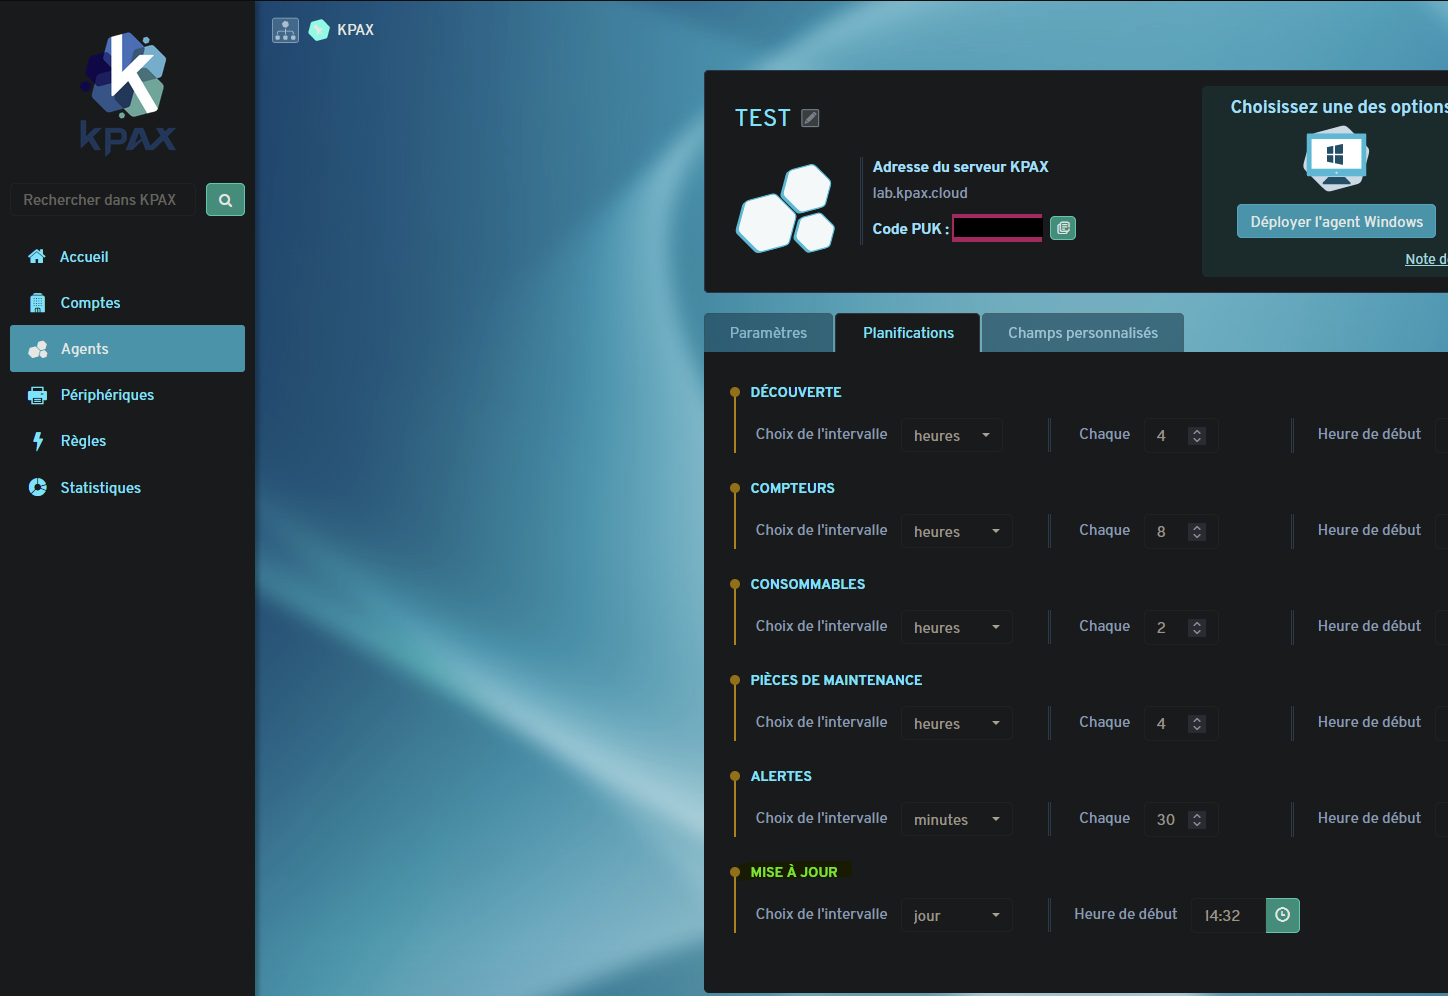This screenshot has width=1448, height=996.
Task: Open the Note link under deploy button
Action: (1426, 259)
